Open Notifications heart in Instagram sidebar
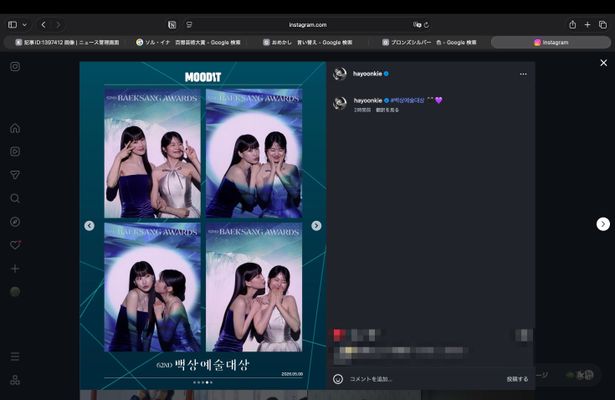 15,245
